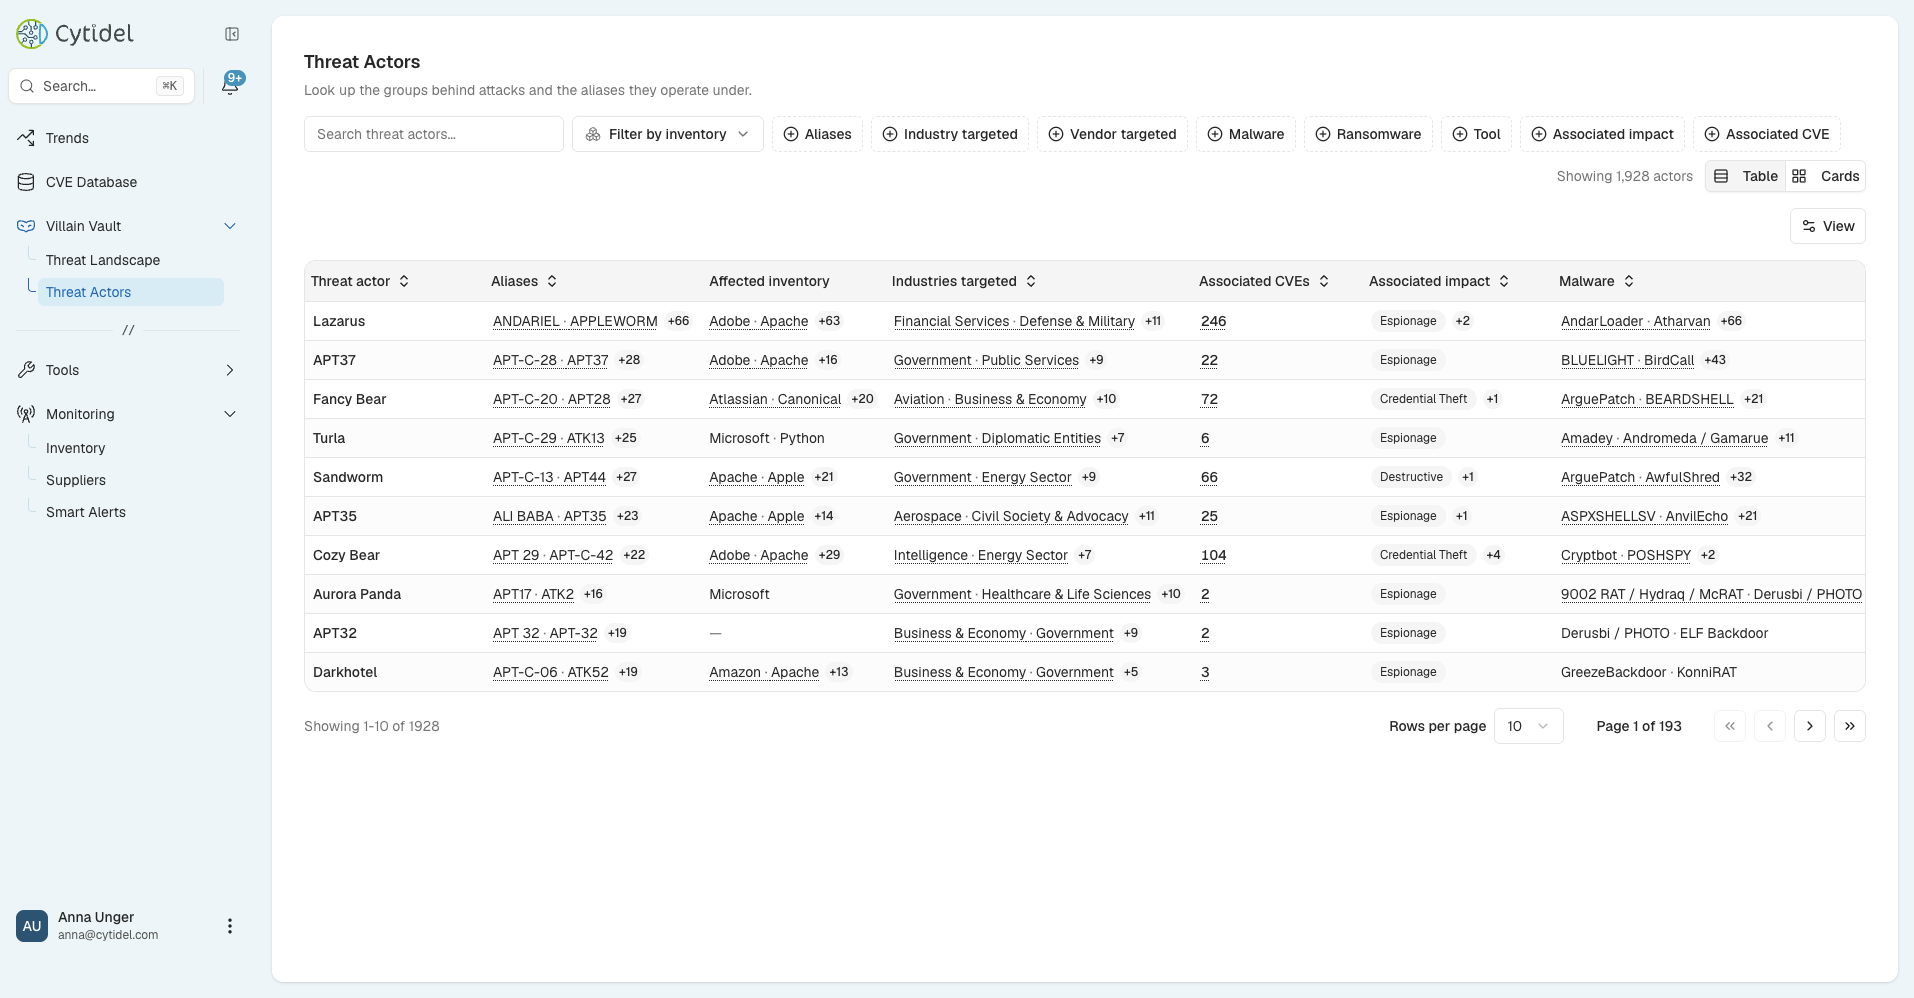Expand the Tools section
This screenshot has width=1914, height=998.
pos(230,370)
